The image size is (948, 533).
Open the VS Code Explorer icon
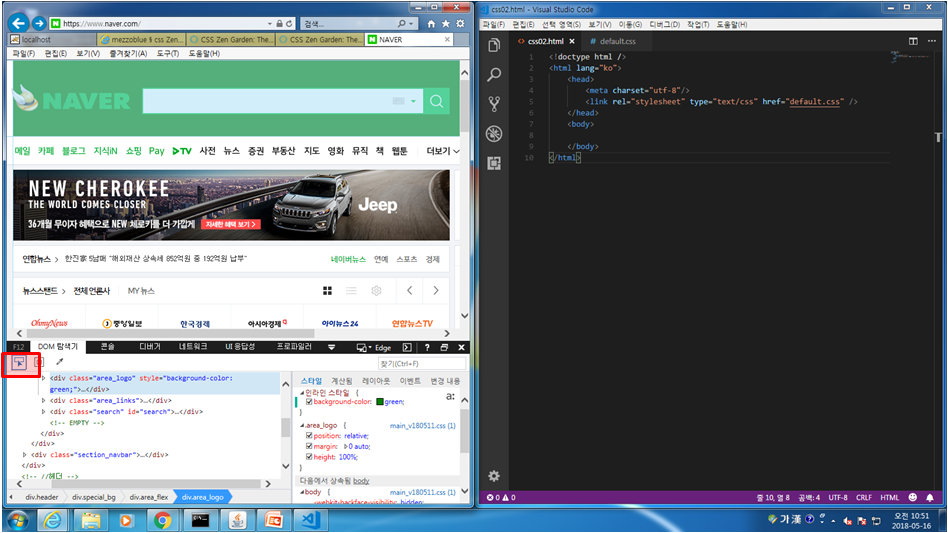click(x=494, y=45)
